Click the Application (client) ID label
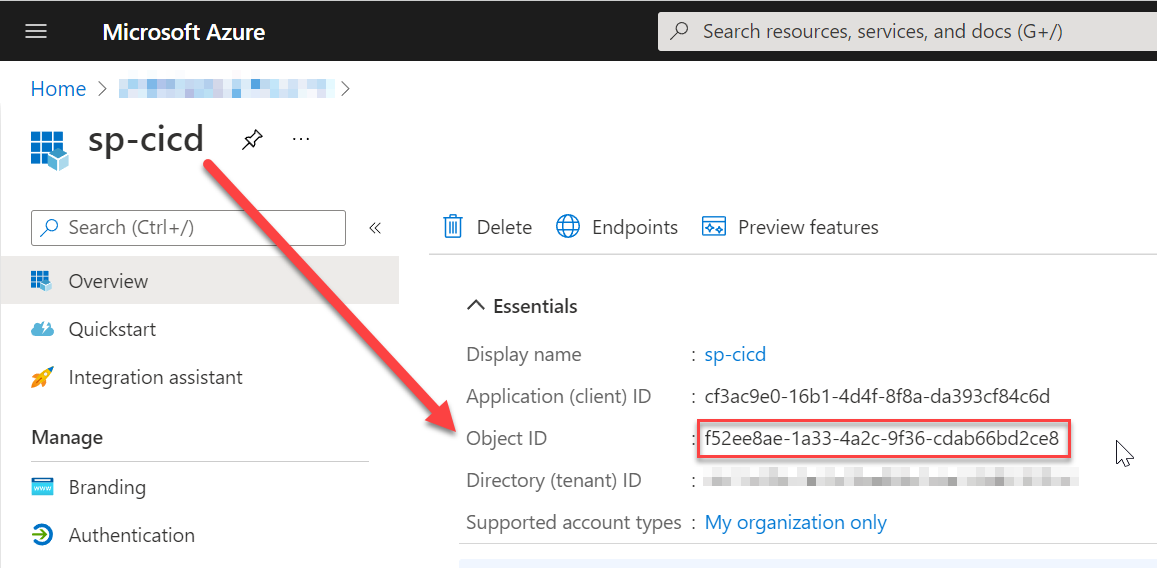The width and height of the screenshot is (1157, 568). tap(559, 397)
